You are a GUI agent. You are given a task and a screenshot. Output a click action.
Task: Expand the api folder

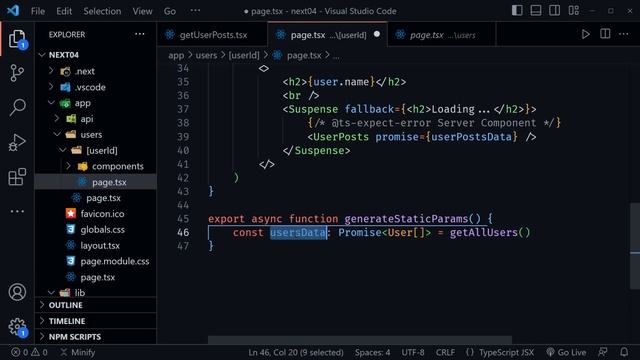[57, 118]
